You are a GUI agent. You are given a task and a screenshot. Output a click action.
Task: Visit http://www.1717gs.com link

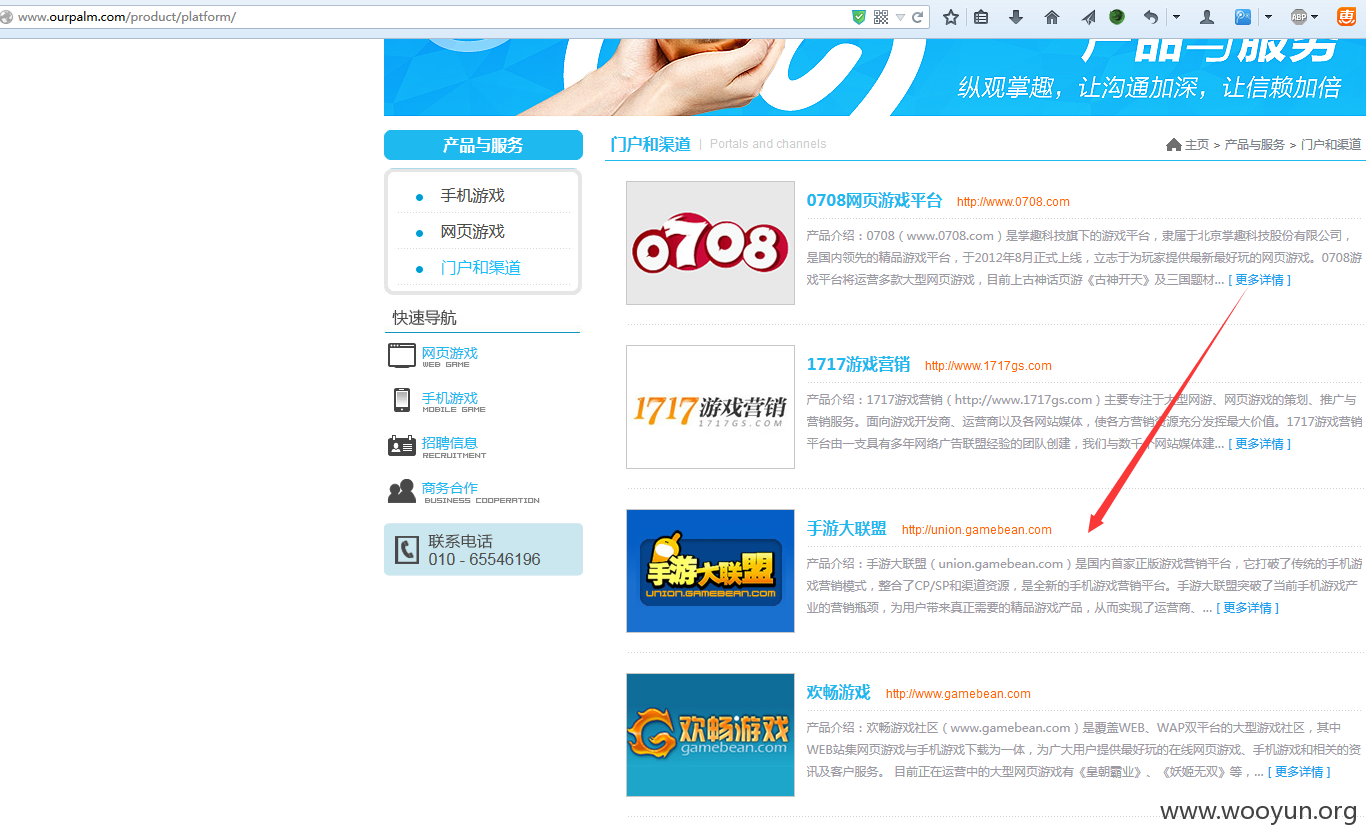988,366
